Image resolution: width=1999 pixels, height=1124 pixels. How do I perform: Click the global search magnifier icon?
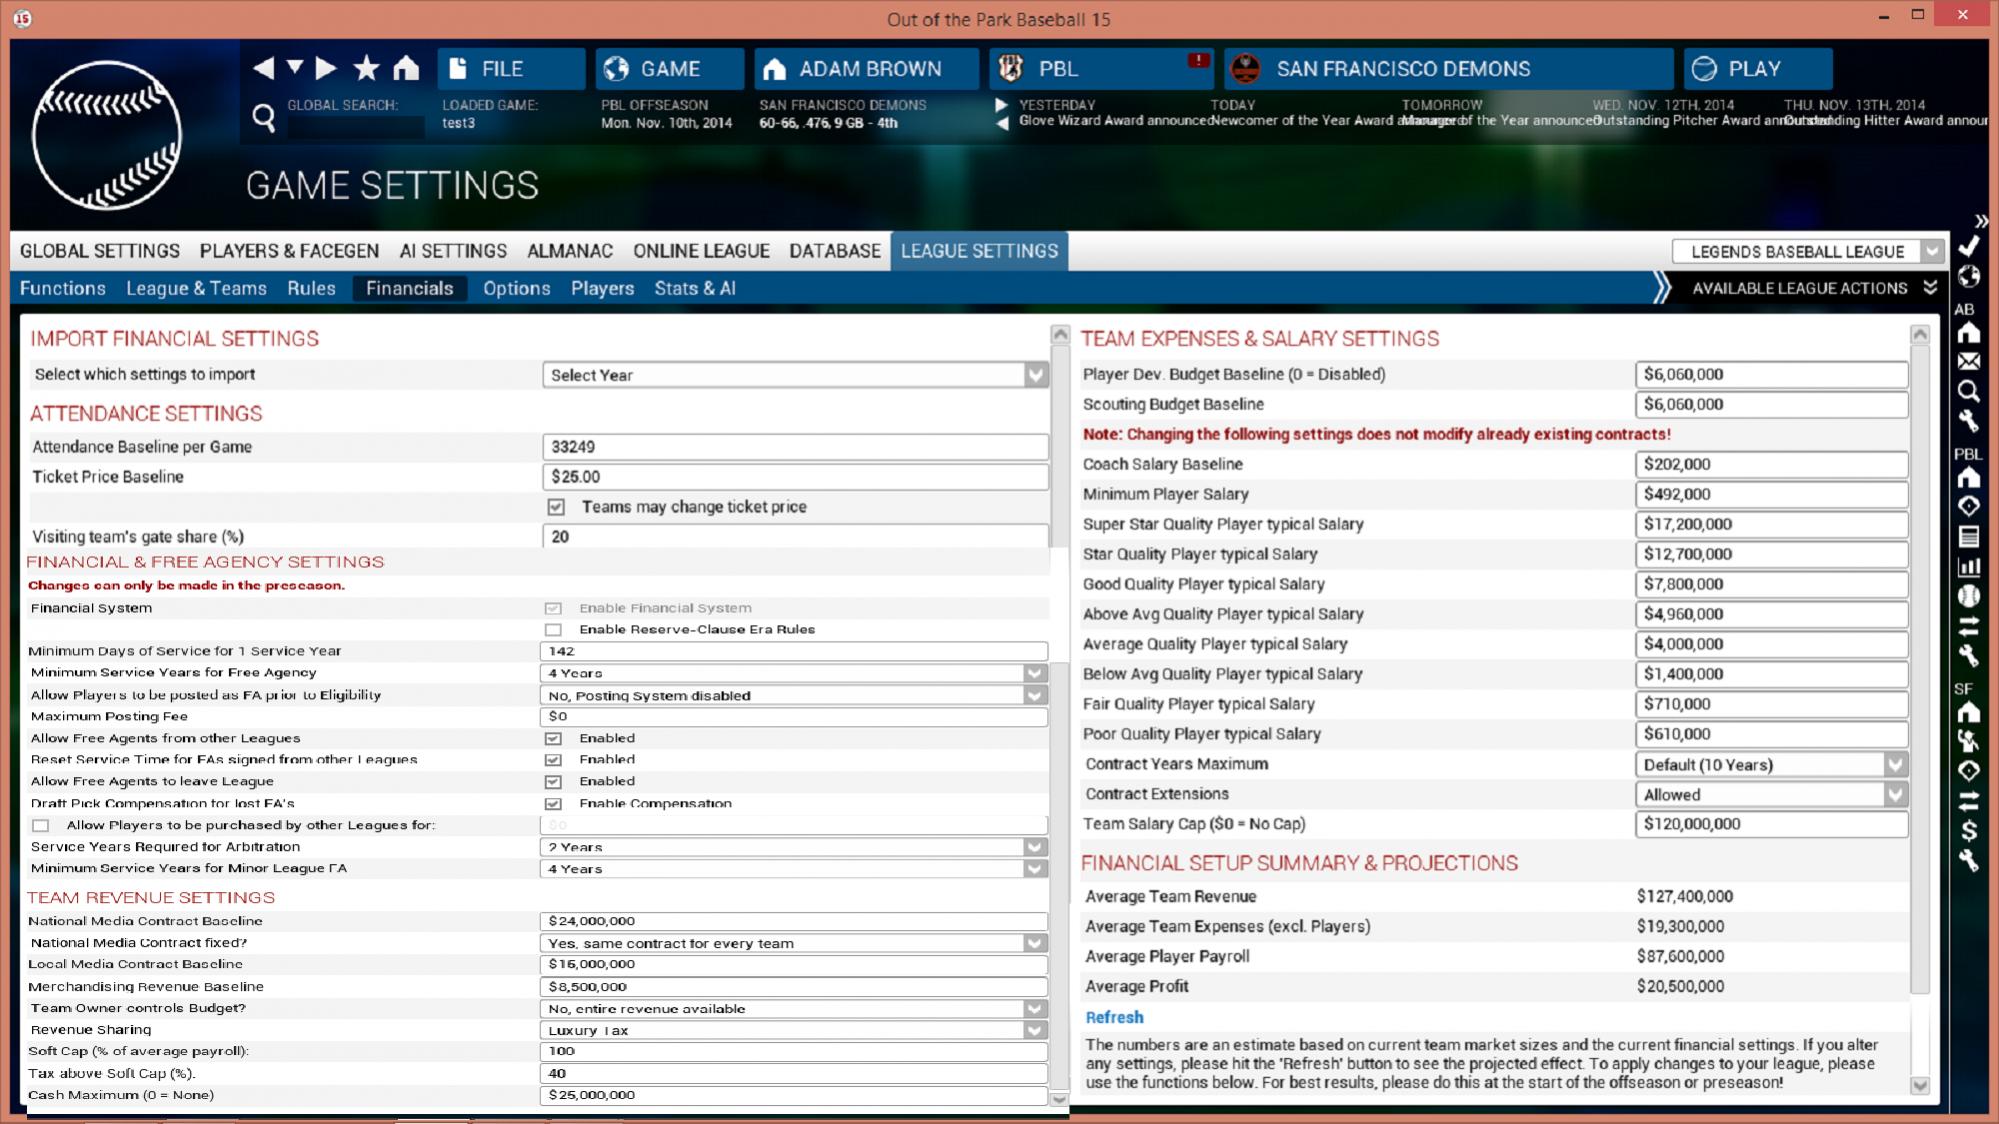264,118
